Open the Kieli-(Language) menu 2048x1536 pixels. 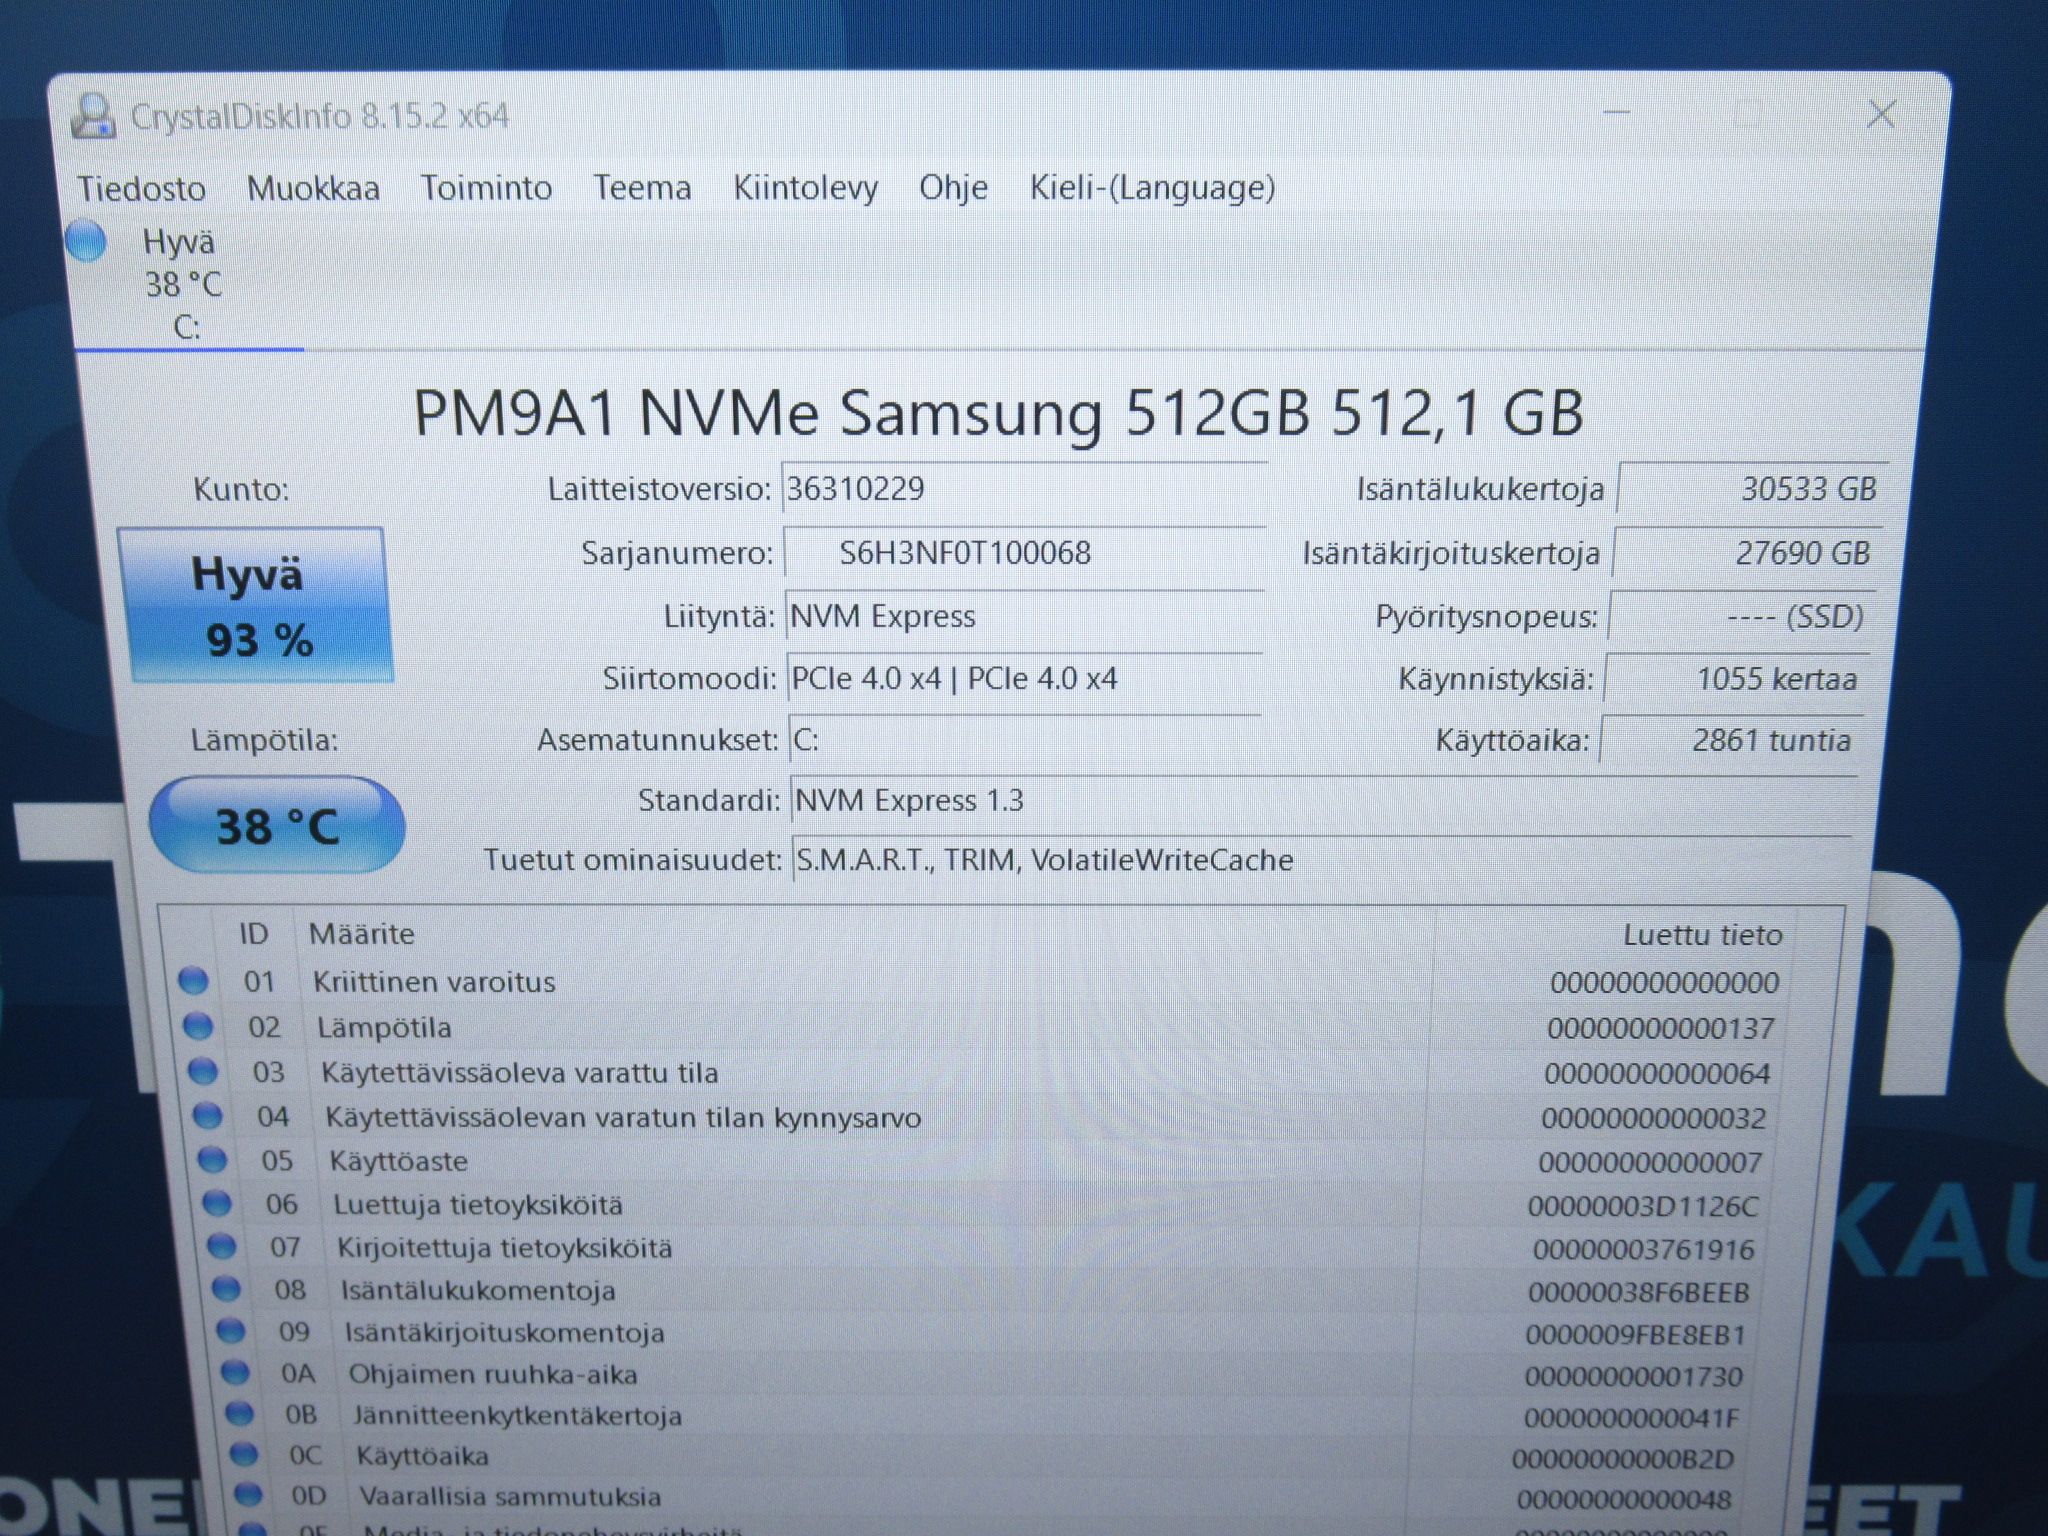pyautogui.click(x=1152, y=188)
